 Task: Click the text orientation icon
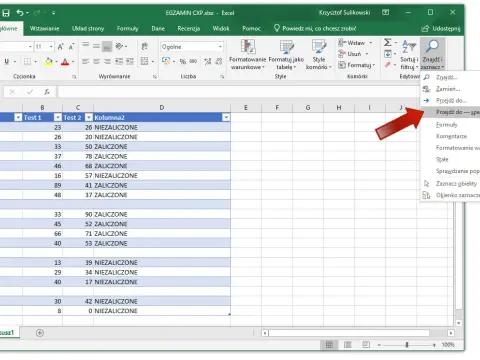tap(119, 46)
